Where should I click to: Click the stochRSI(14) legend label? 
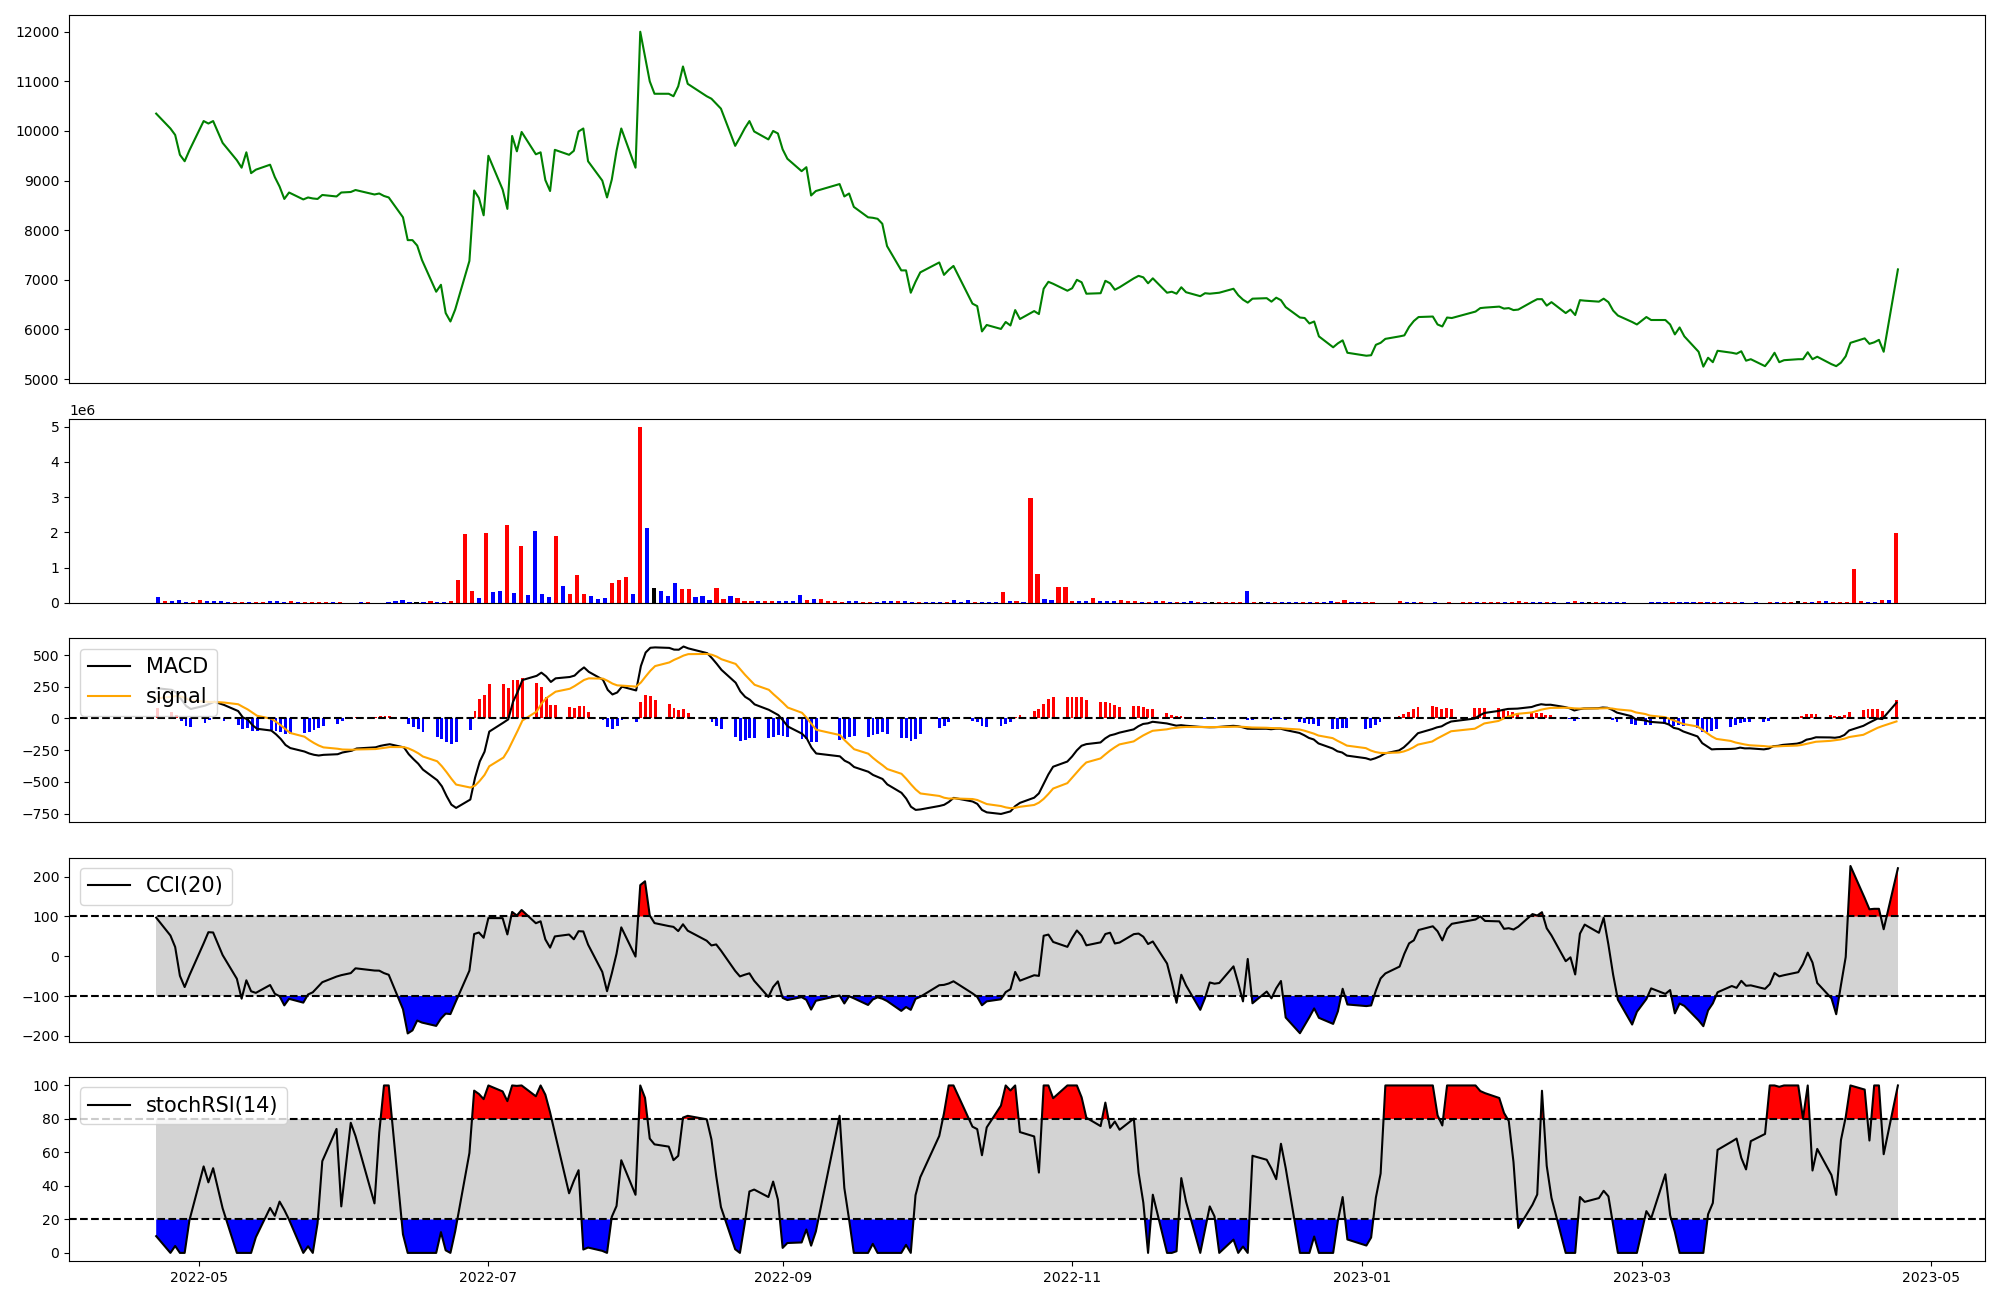211,1105
